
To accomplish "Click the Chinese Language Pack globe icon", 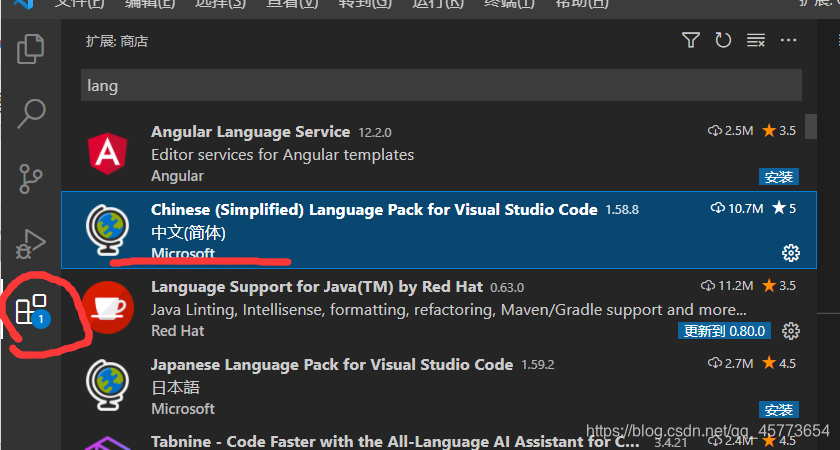I will [x=108, y=230].
